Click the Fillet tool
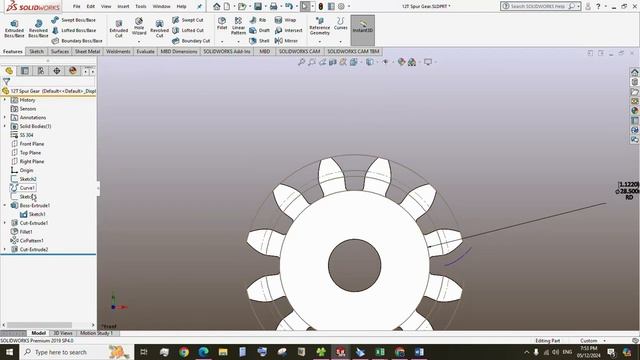This screenshot has width=640, height=360. [222, 23]
